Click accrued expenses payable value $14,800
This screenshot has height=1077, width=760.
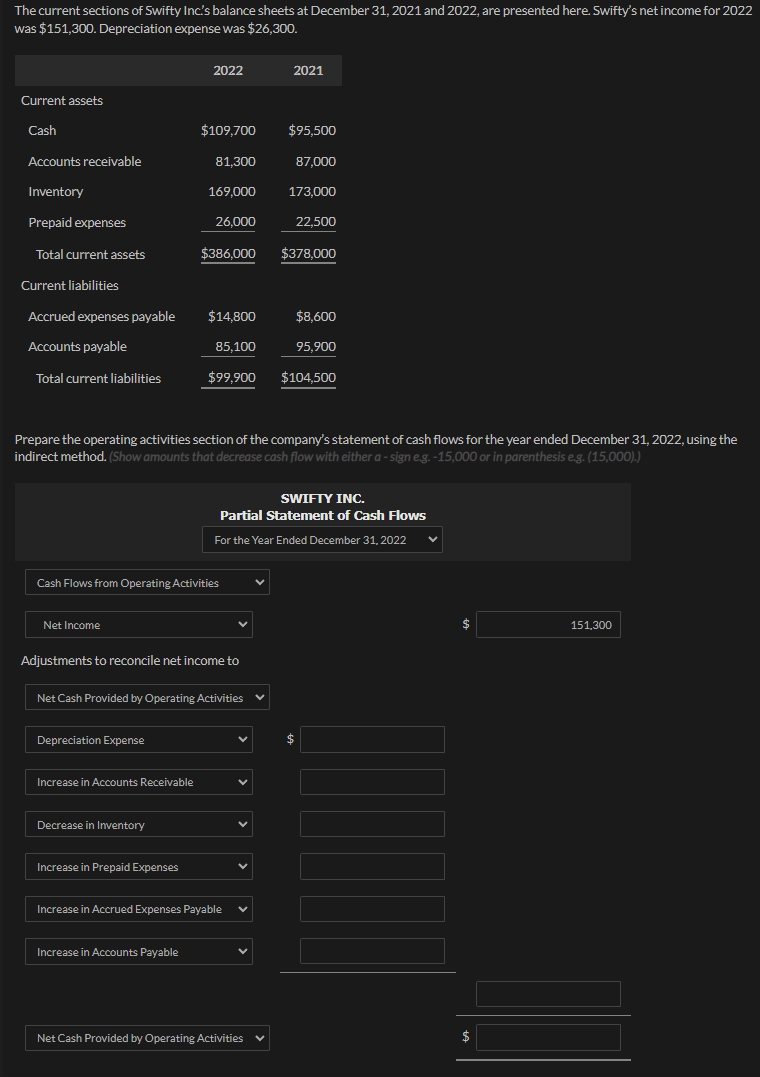point(232,317)
